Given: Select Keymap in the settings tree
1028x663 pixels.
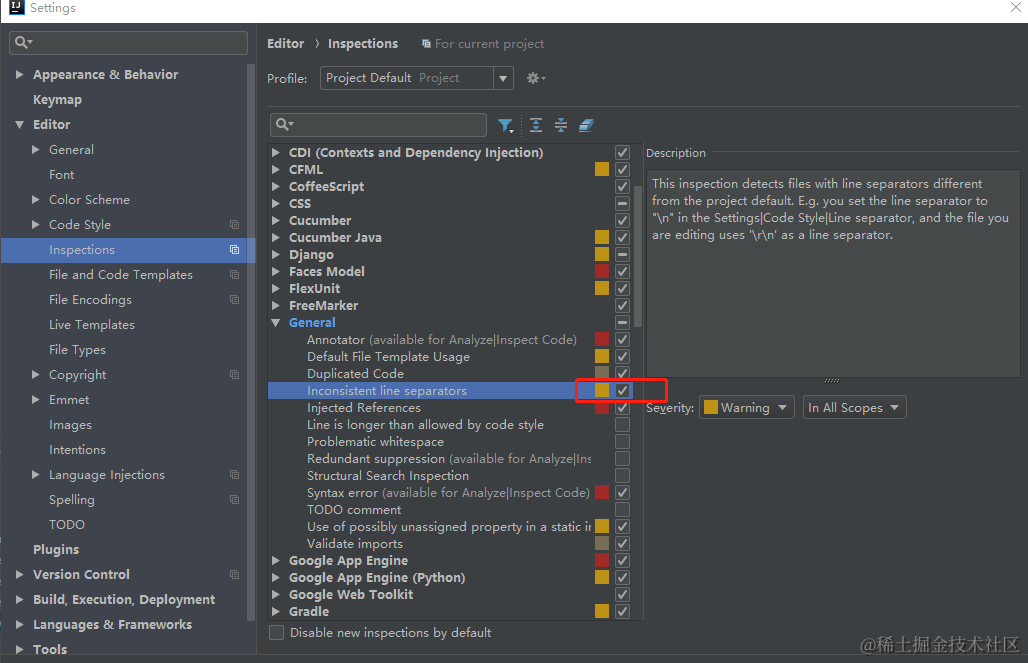Looking at the screenshot, I should 58,100.
